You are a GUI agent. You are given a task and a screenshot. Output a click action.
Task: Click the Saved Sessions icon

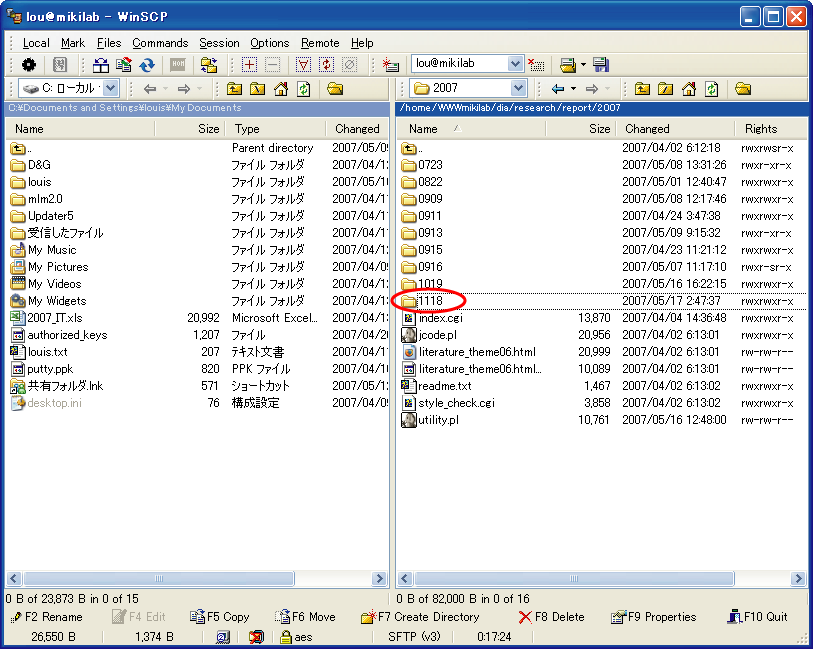click(568, 65)
